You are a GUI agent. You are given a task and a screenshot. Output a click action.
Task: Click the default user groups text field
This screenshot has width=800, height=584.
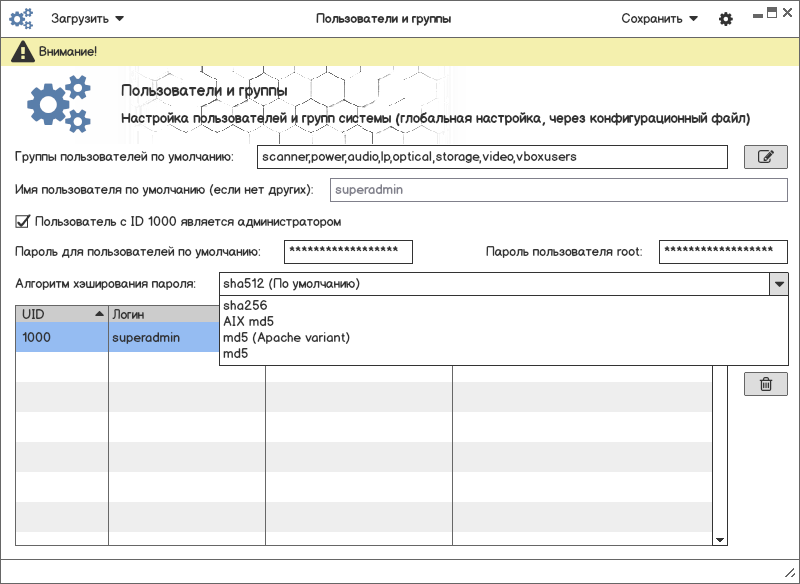(x=490, y=157)
